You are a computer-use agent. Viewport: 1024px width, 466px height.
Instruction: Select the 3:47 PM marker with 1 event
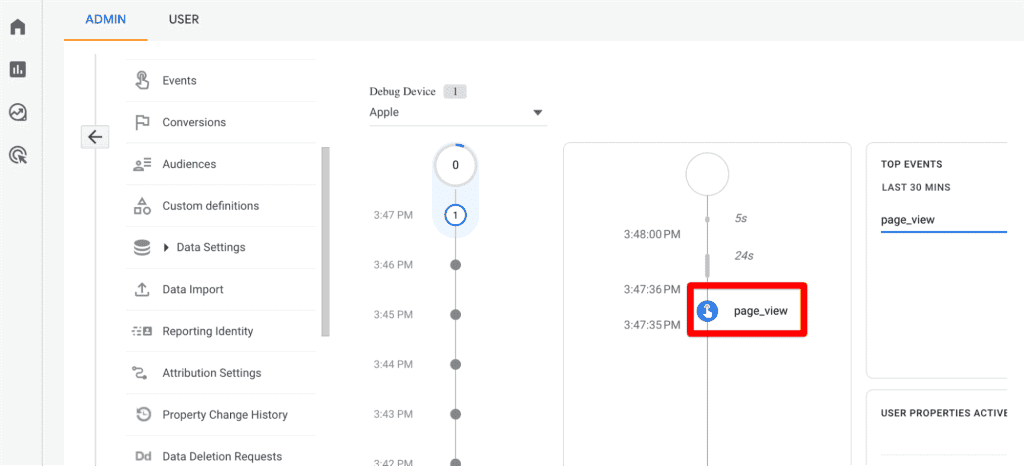tap(455, 215)
